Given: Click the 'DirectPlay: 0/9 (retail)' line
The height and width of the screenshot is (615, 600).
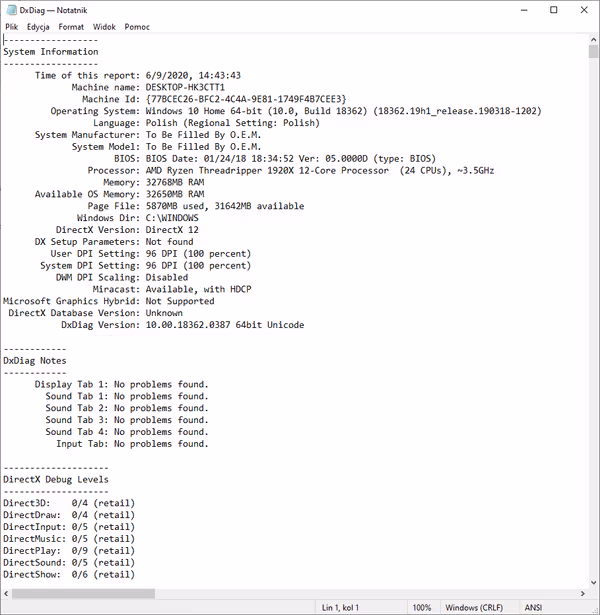Looking at the screenshot, I should pyautogui.click(x=69, y=551).
